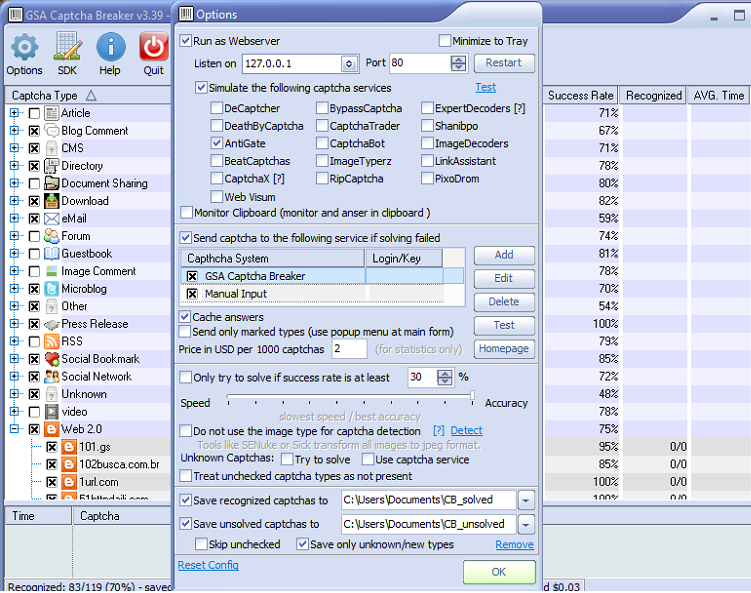Select the Press Release icon

point(51,324)
